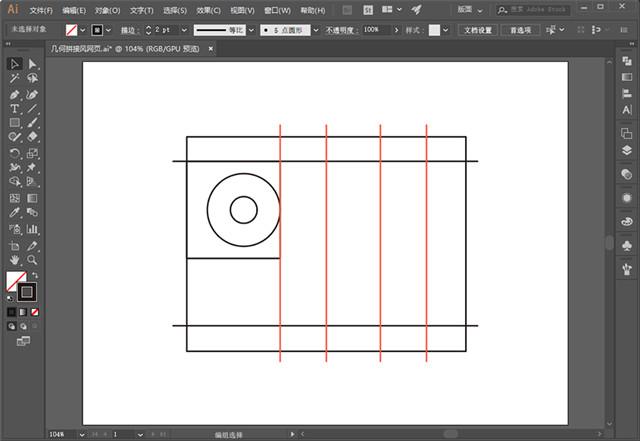Open the 效果(C) menu
Viewport: 640px width, 441px height.
coord(208,9)
